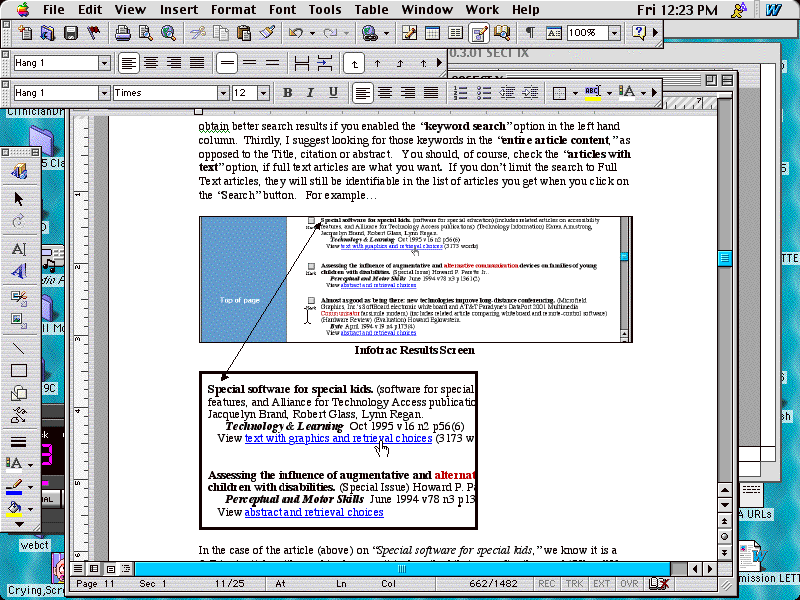Click the Line Style icon in palette
Image resolution: width=800 pixels, height=600 pixels.
19,442
